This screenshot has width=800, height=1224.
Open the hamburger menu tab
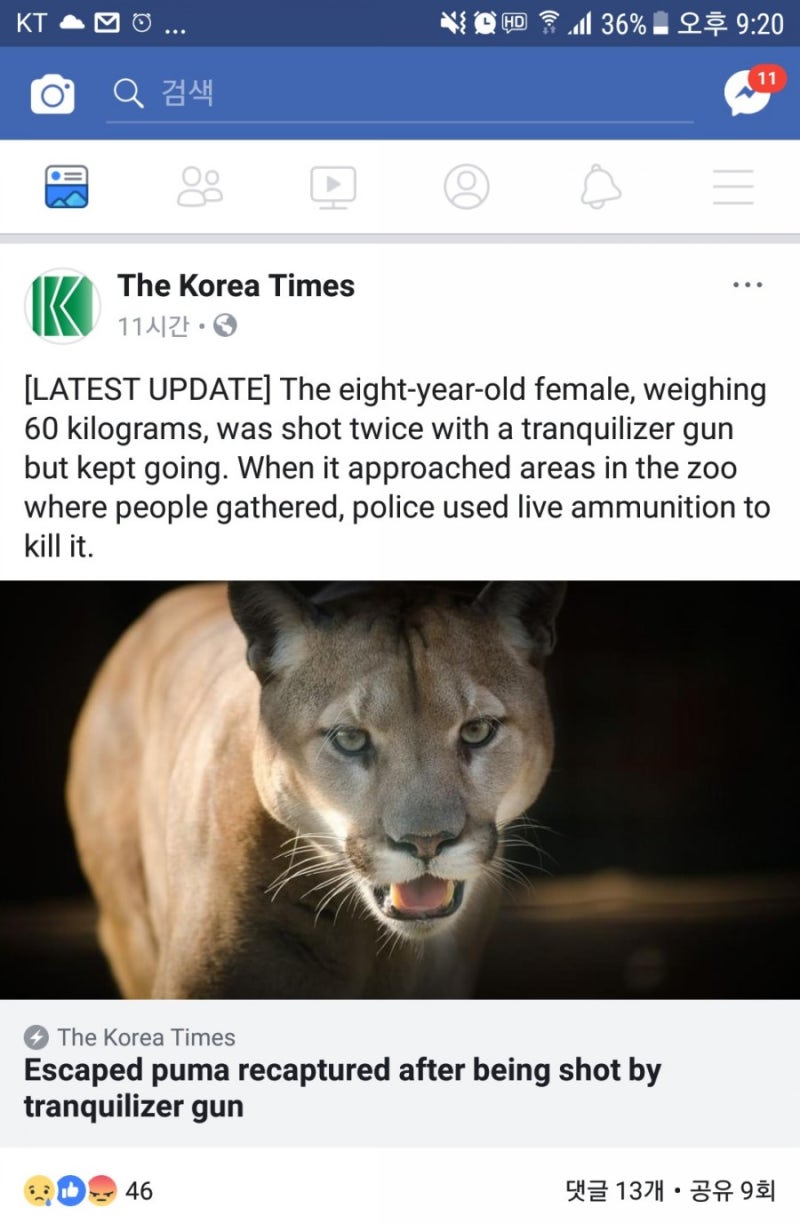coord(733,187)
